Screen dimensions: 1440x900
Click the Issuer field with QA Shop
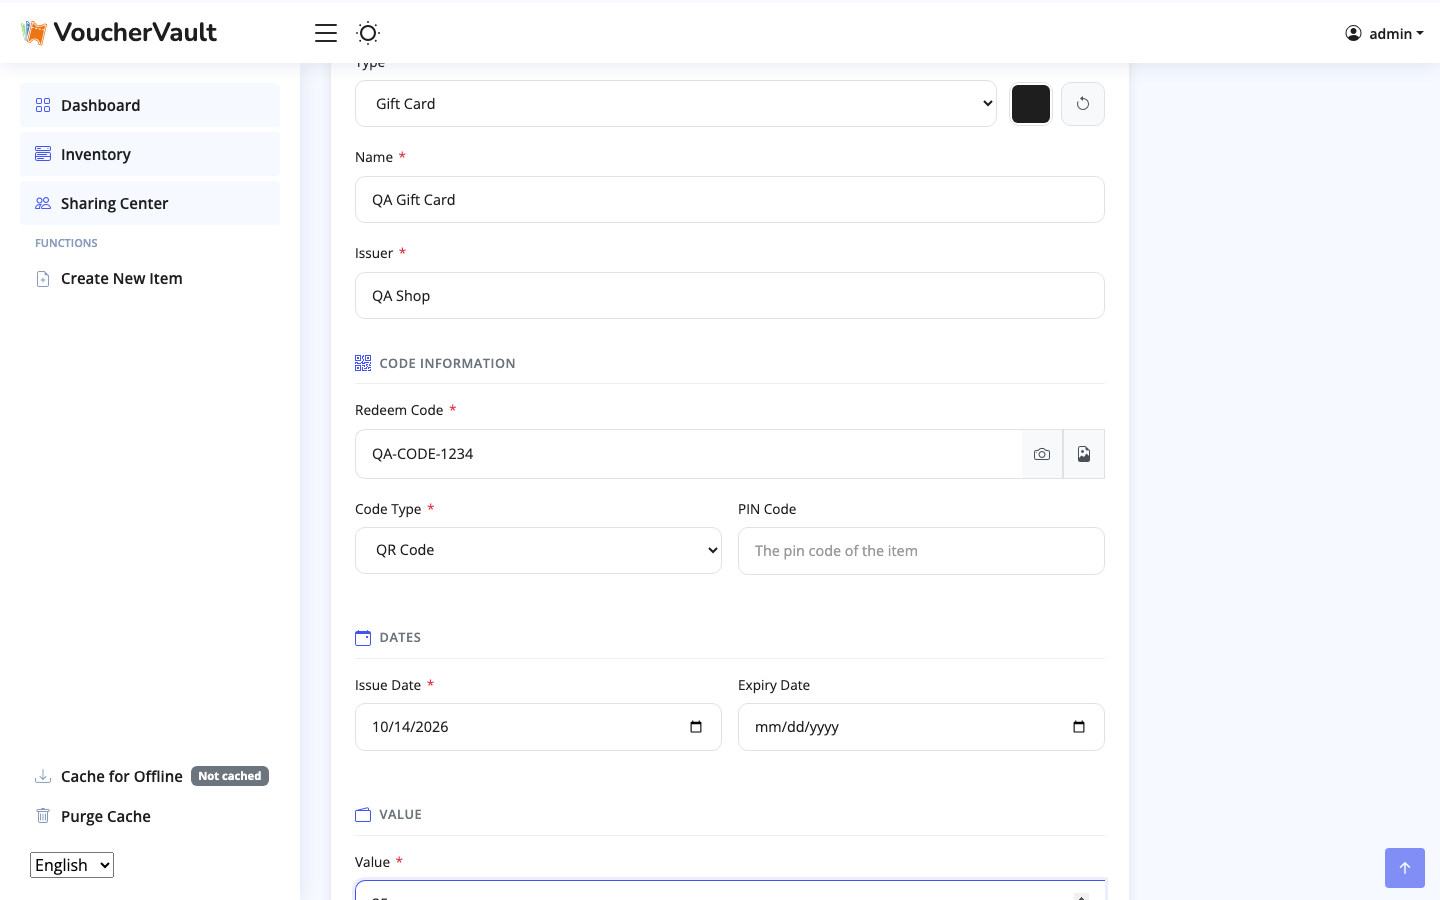[x=730, y=296]
